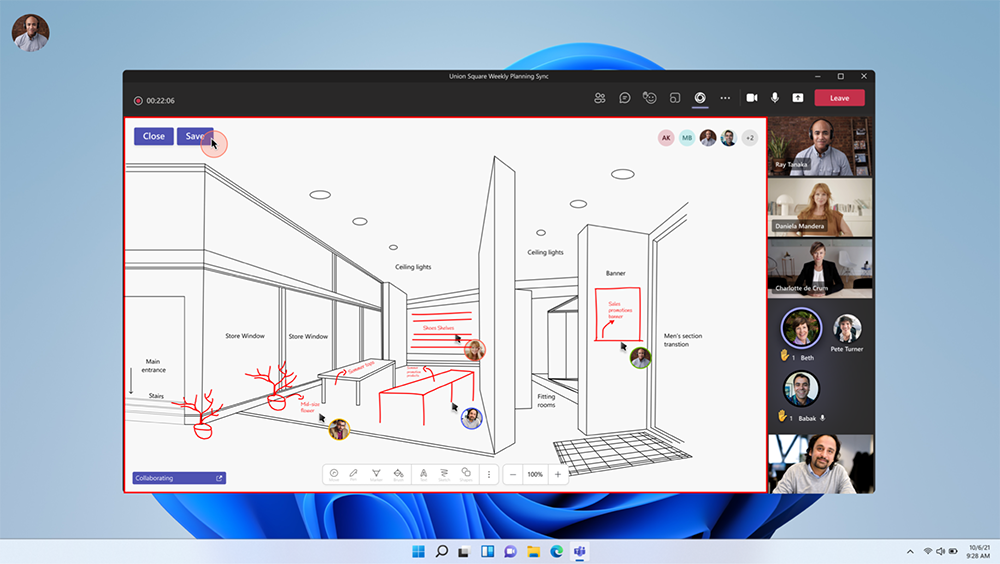
Task: Open Microsoft Edge from the taskbar
Action: coord(556,551)
